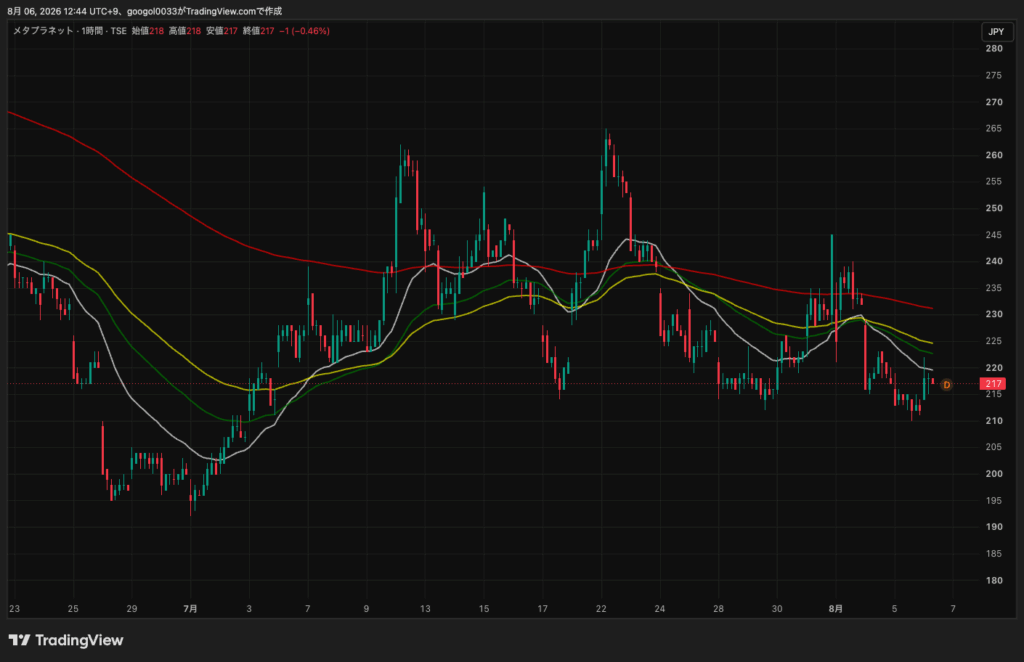Click the 安値217 low value in legend
1024x662 pixels.
tap(222, 31)
